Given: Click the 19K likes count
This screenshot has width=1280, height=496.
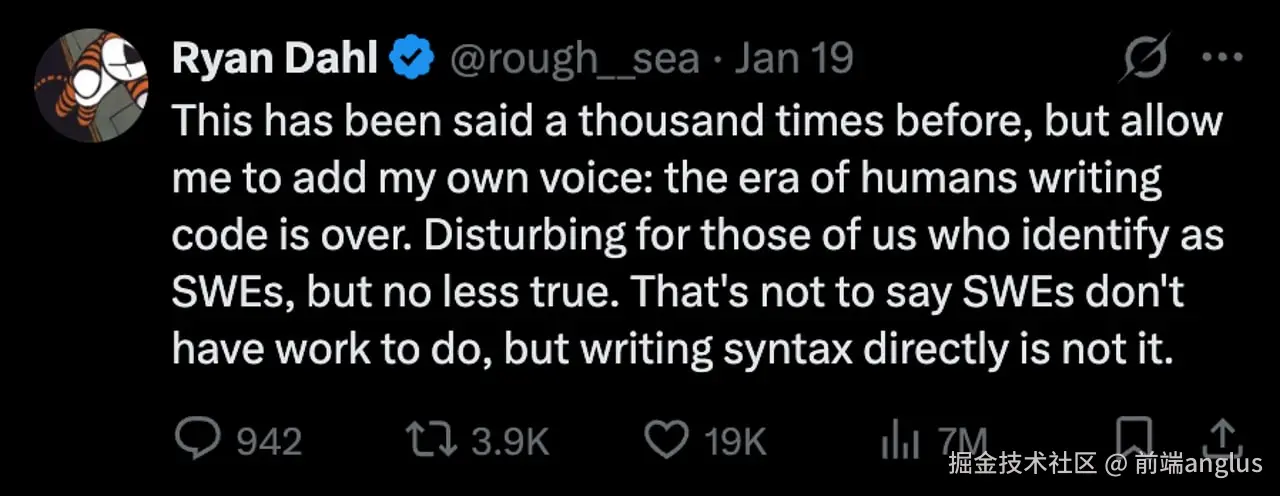Looking at the screenshot, I should [736, 440].
